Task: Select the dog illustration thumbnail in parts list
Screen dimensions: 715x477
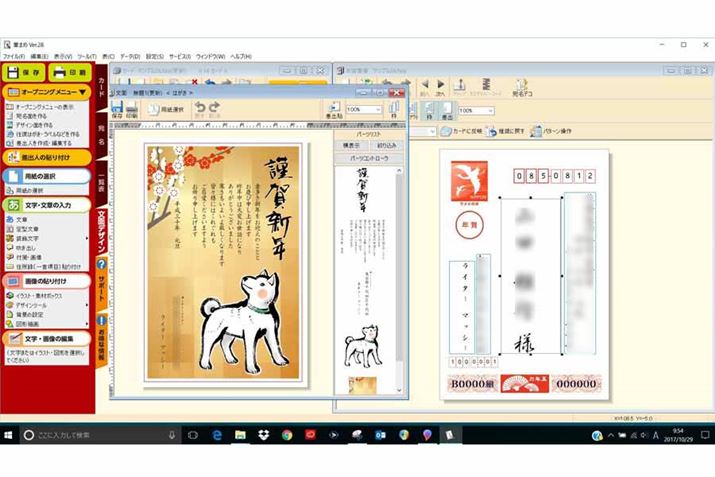Action: pyautogui.click(x=363, y=346)
